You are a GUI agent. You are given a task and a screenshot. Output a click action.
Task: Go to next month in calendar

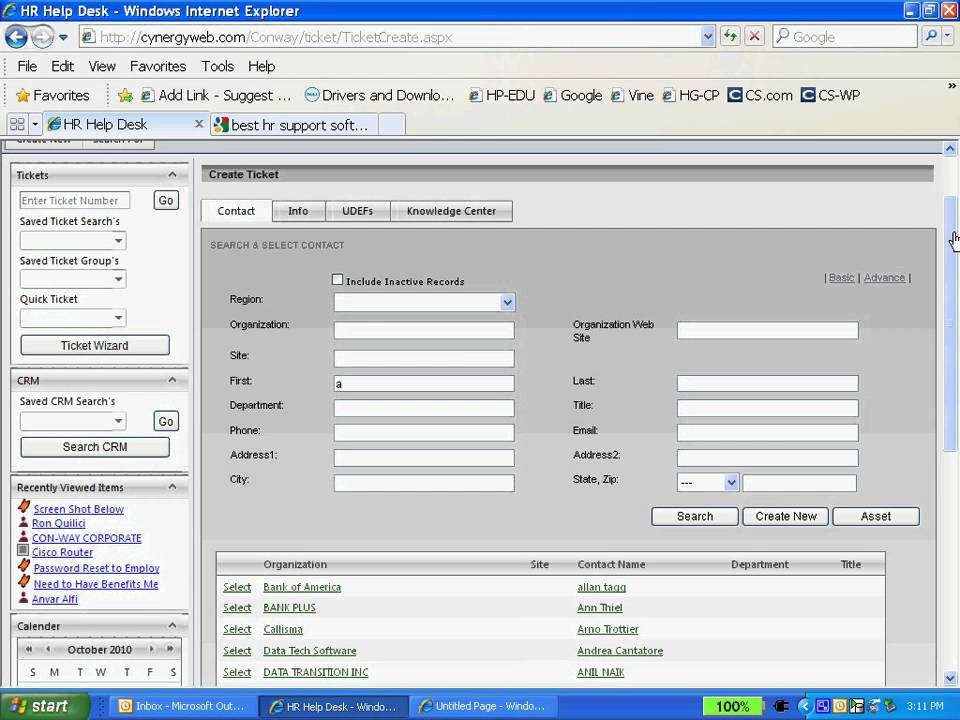tap(151, 649)
